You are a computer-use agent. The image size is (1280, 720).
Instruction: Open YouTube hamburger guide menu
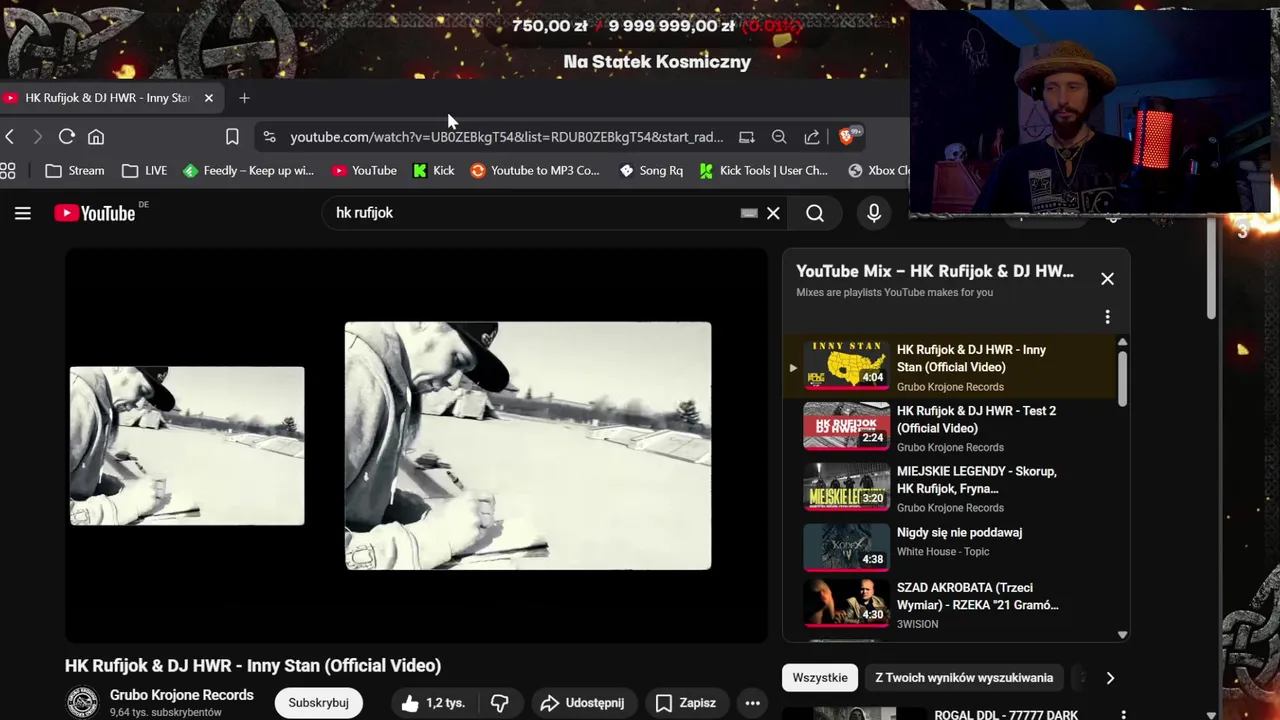coord(23,213)
